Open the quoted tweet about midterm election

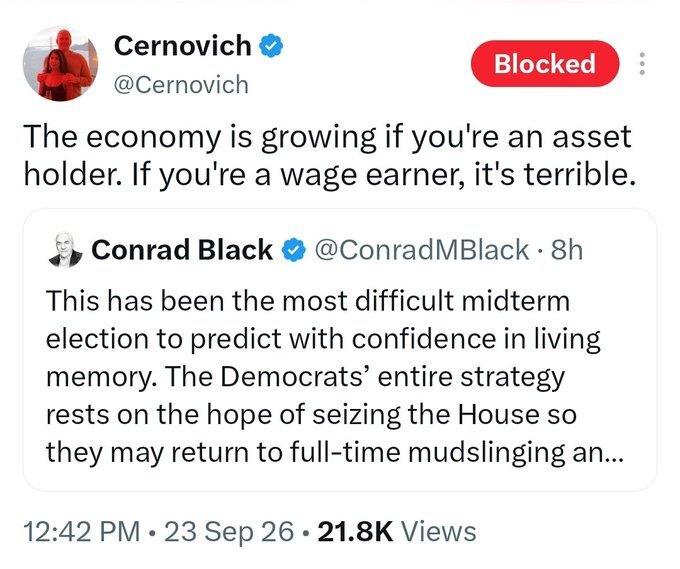tap(340, 350)
